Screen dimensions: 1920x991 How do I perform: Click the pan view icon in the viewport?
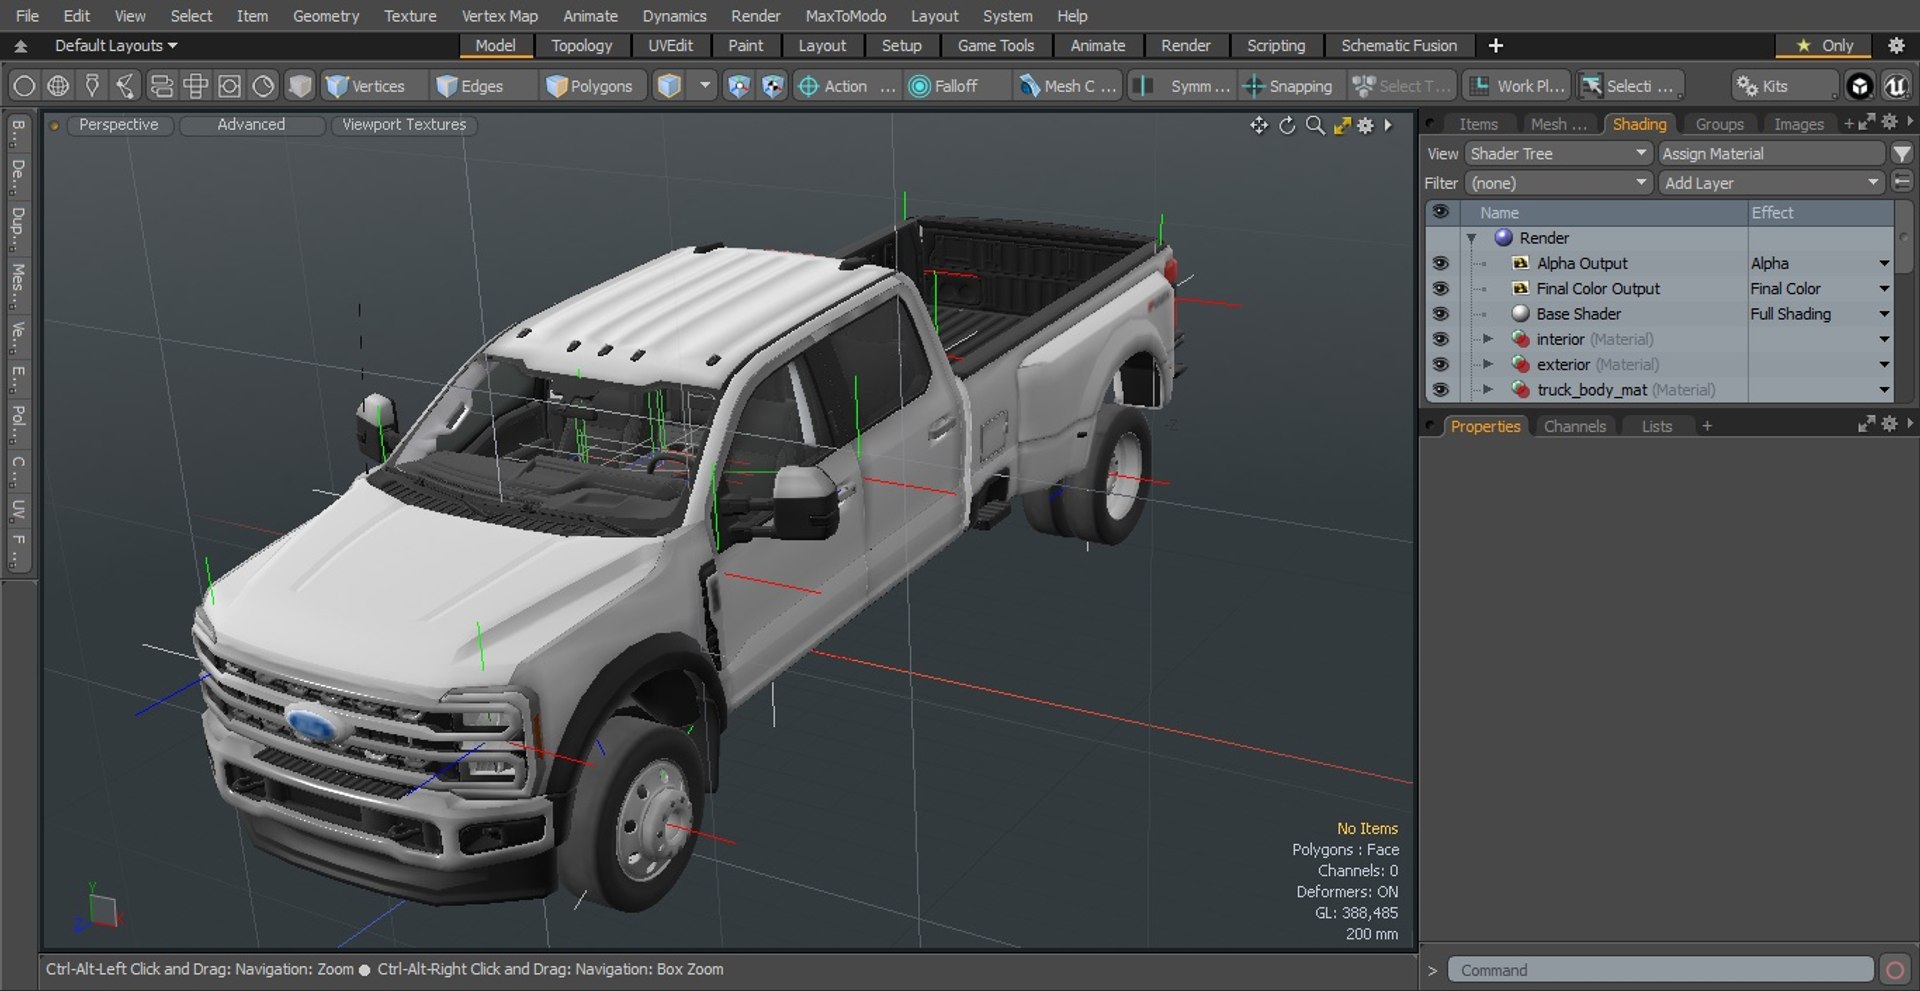(x=1258, y=125)
